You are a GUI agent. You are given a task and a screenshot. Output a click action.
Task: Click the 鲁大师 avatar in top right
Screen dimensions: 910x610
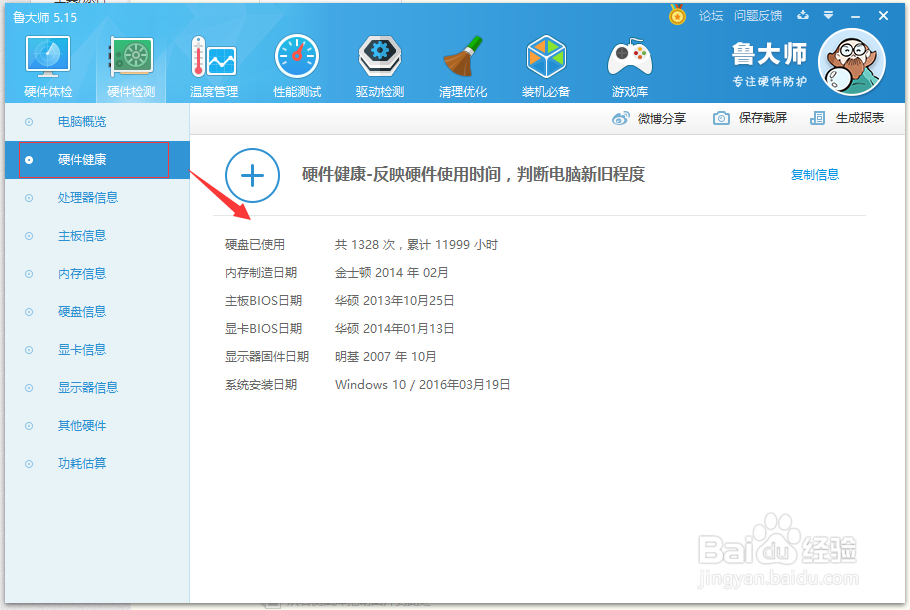[x=851, y=62]
